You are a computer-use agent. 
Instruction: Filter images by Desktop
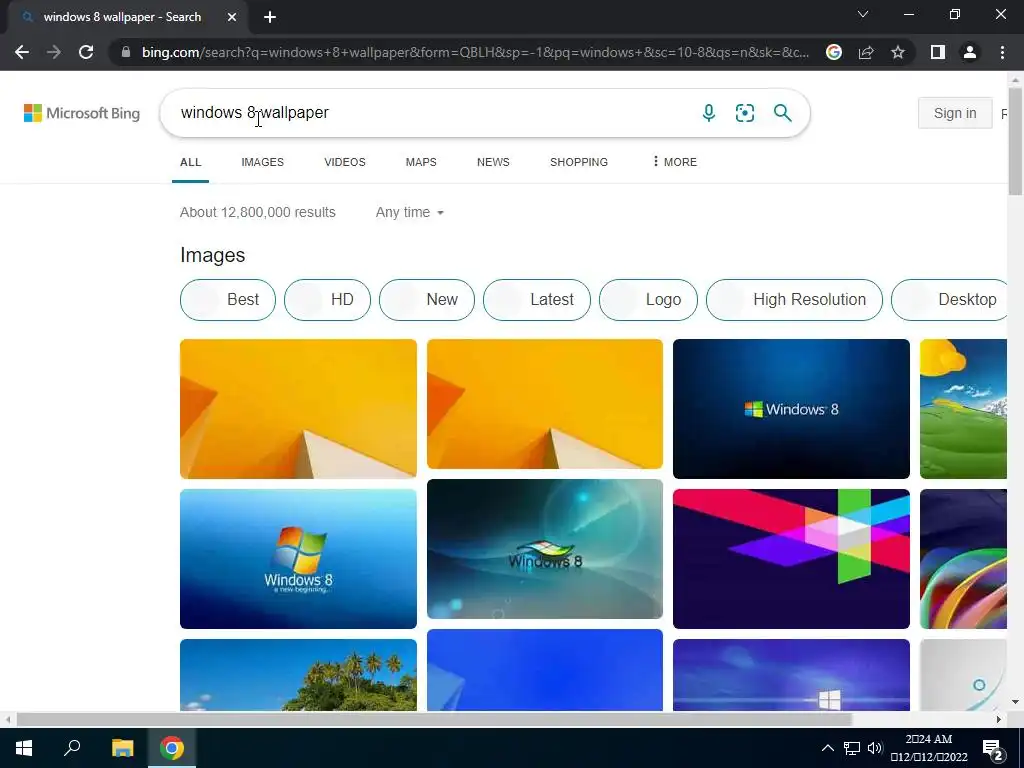950,300
